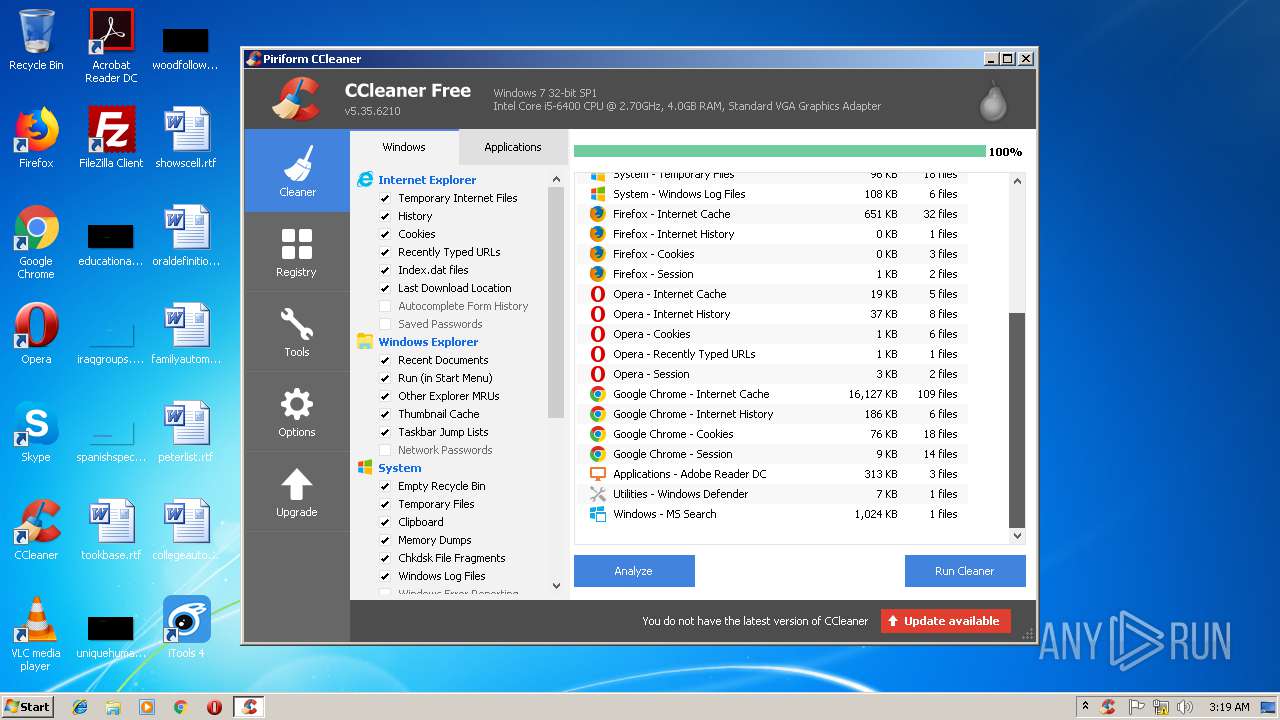This screenshot has height=720, width=1280.
Task: Enable Saved Passwords cleaning
Action: tap(385, 324)
